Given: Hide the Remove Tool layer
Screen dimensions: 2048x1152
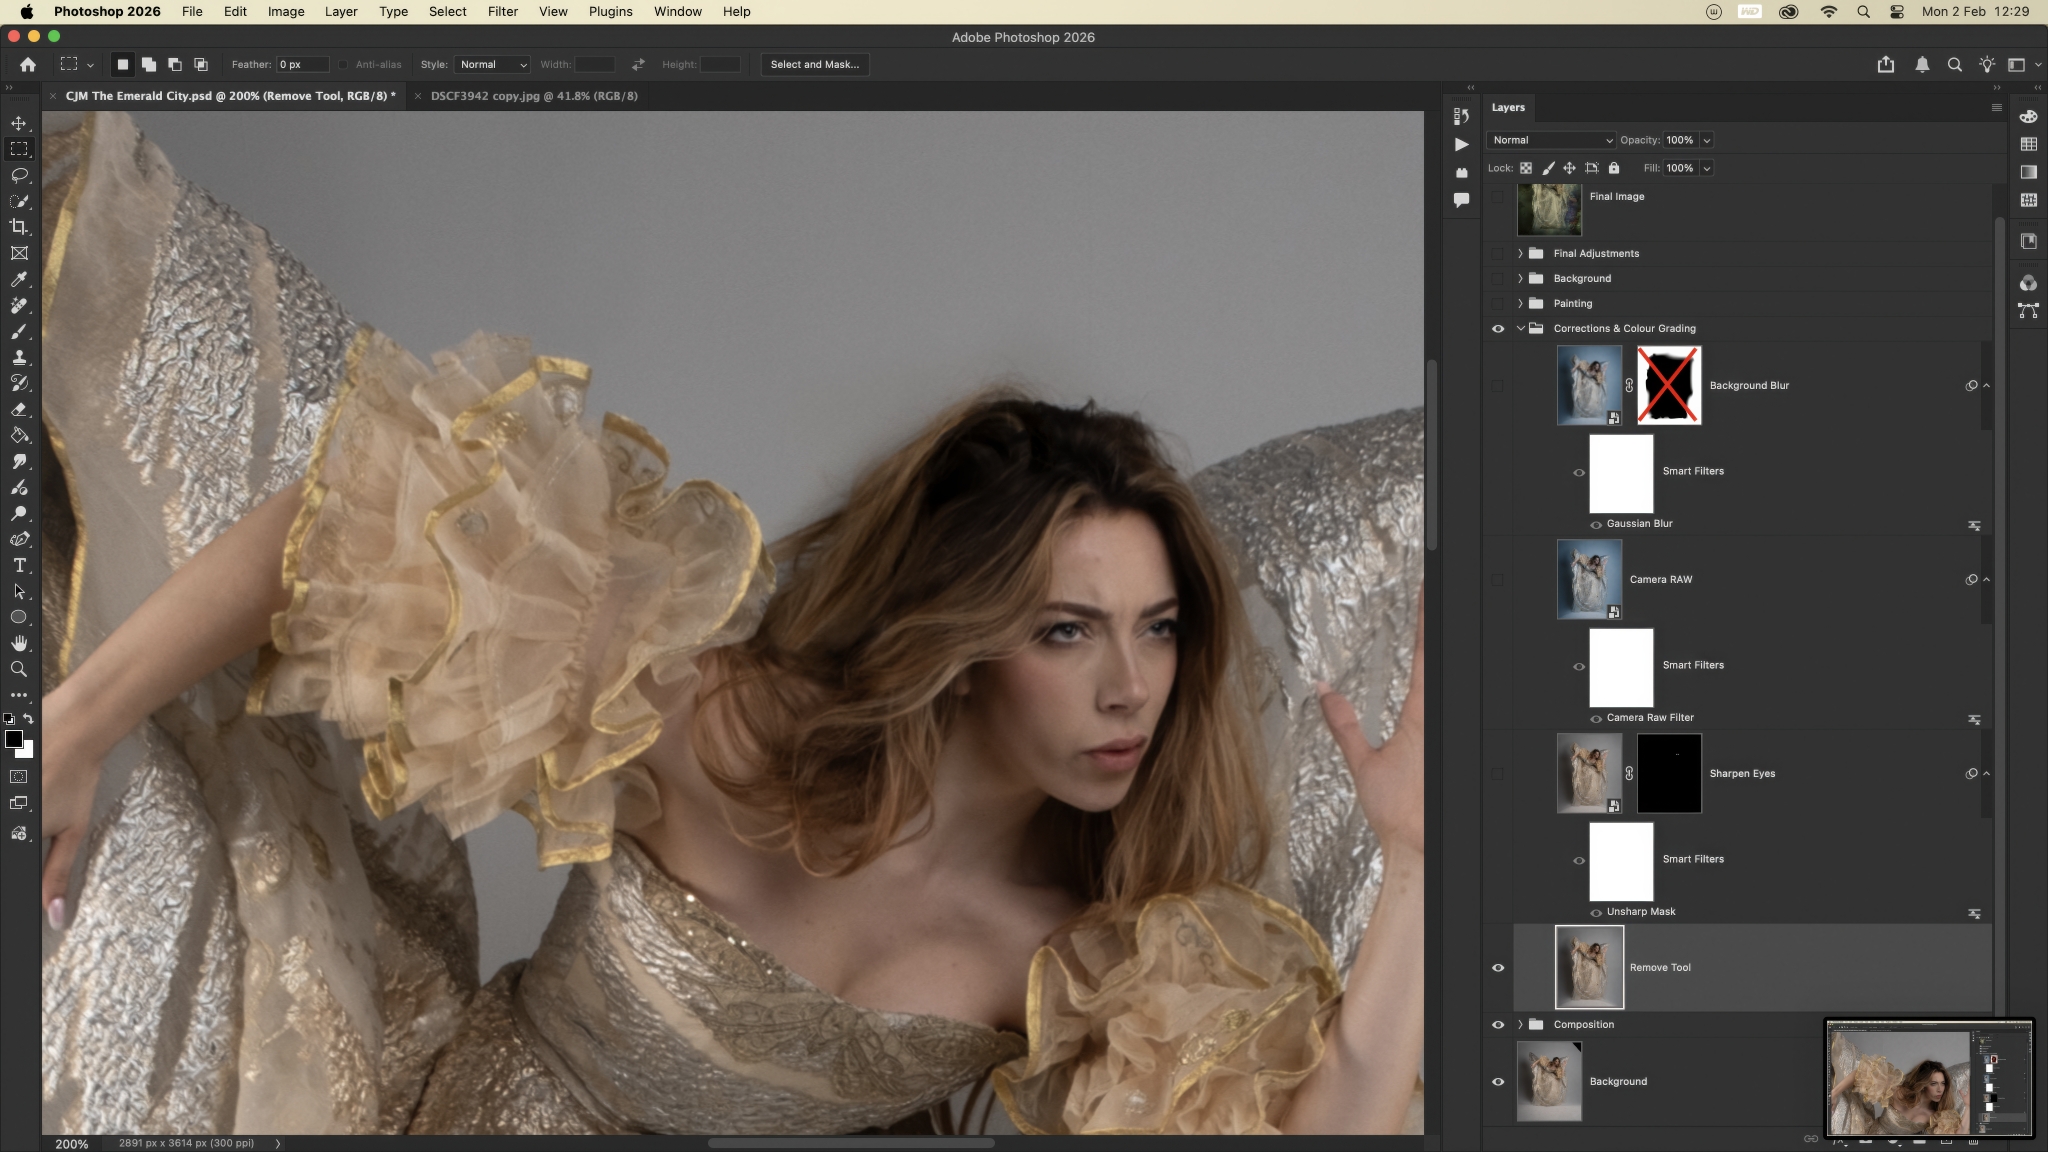Looking at the screenshot, I should pyautogui.click(x=1498, y=967).
